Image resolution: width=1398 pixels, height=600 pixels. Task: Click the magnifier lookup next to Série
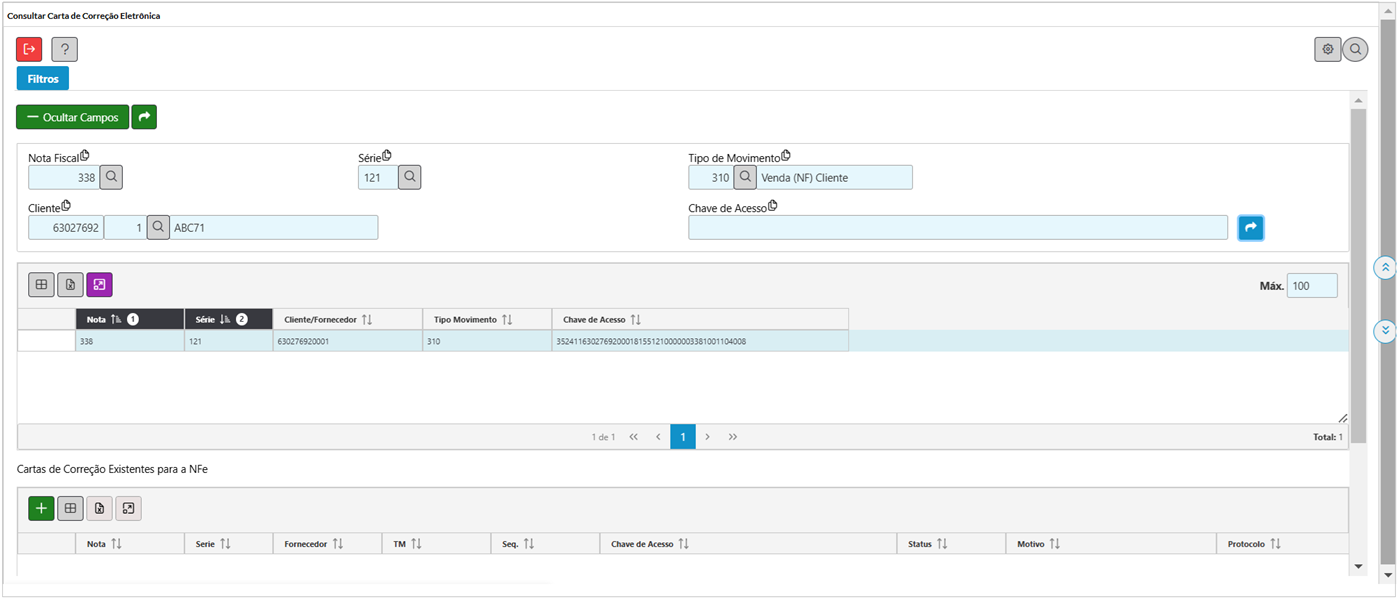[410, 177]
